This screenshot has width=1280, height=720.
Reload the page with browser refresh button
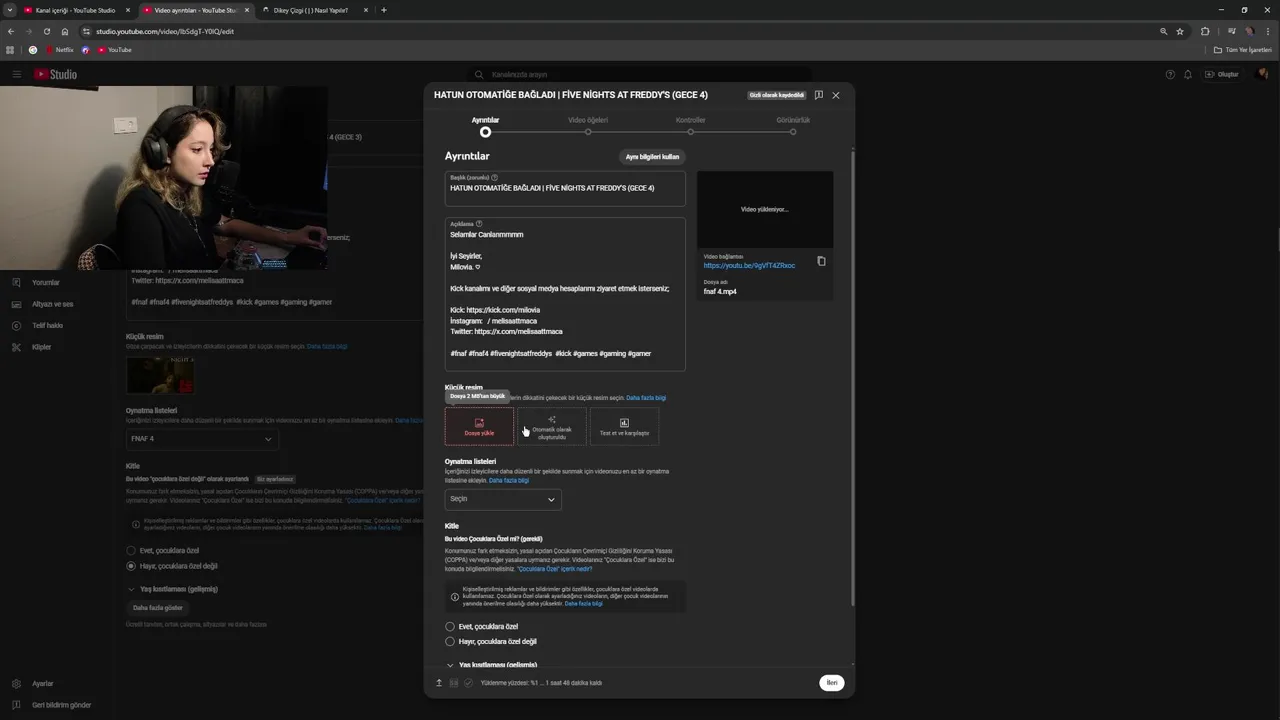click(x=46, y=31)
